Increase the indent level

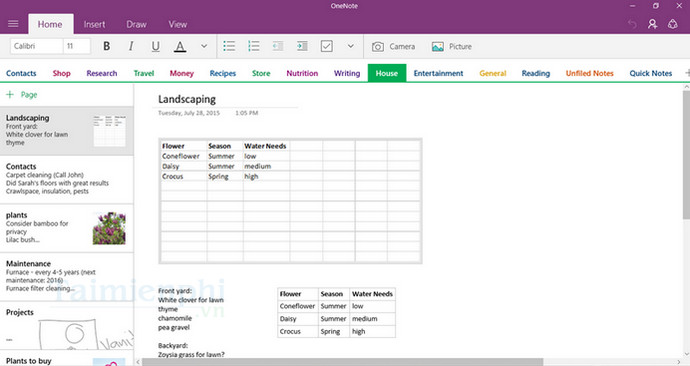302,46
